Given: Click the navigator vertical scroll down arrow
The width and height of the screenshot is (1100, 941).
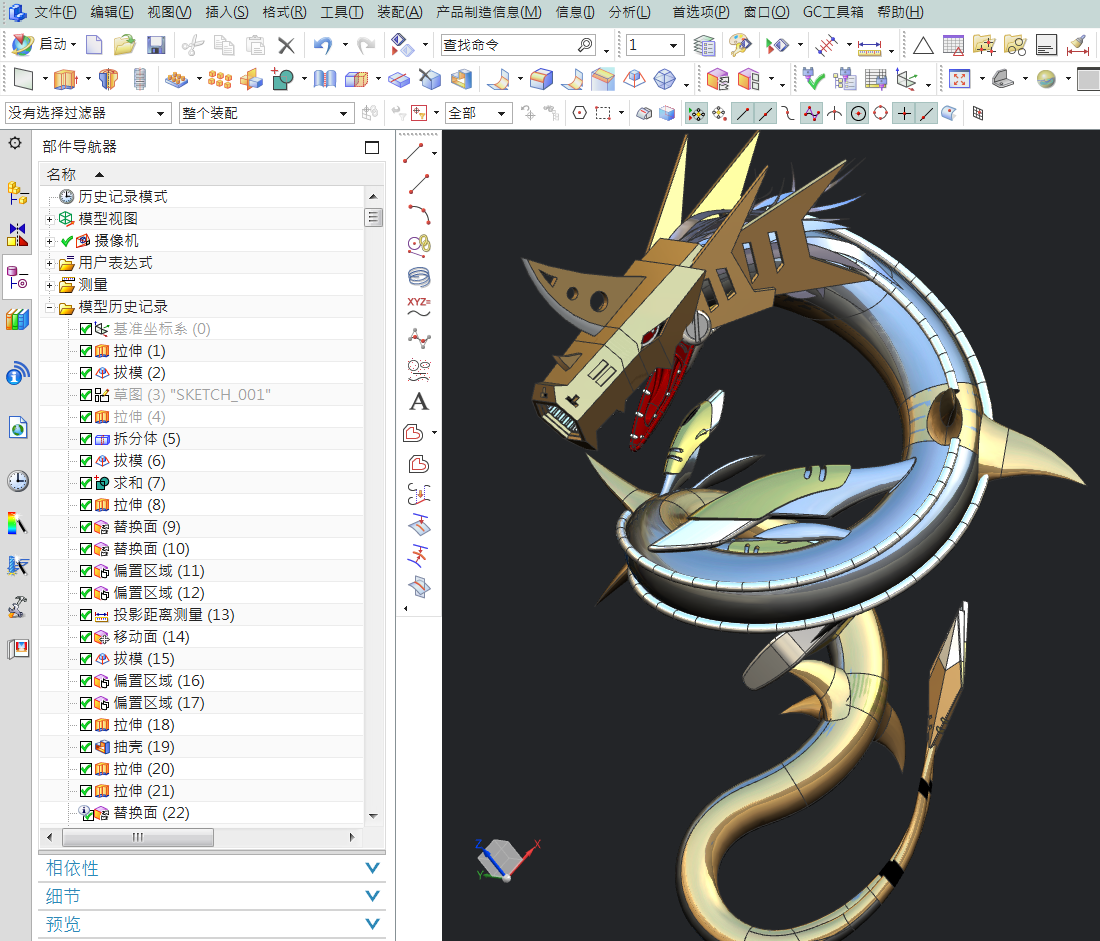Looking at the screenshot, I should pyautogui.click(x=373, y=815).
